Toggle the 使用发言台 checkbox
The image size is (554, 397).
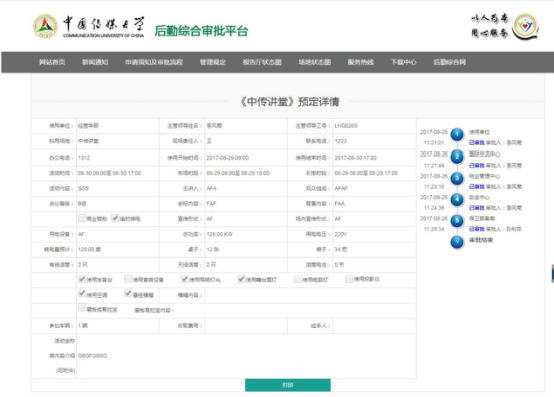82,279
